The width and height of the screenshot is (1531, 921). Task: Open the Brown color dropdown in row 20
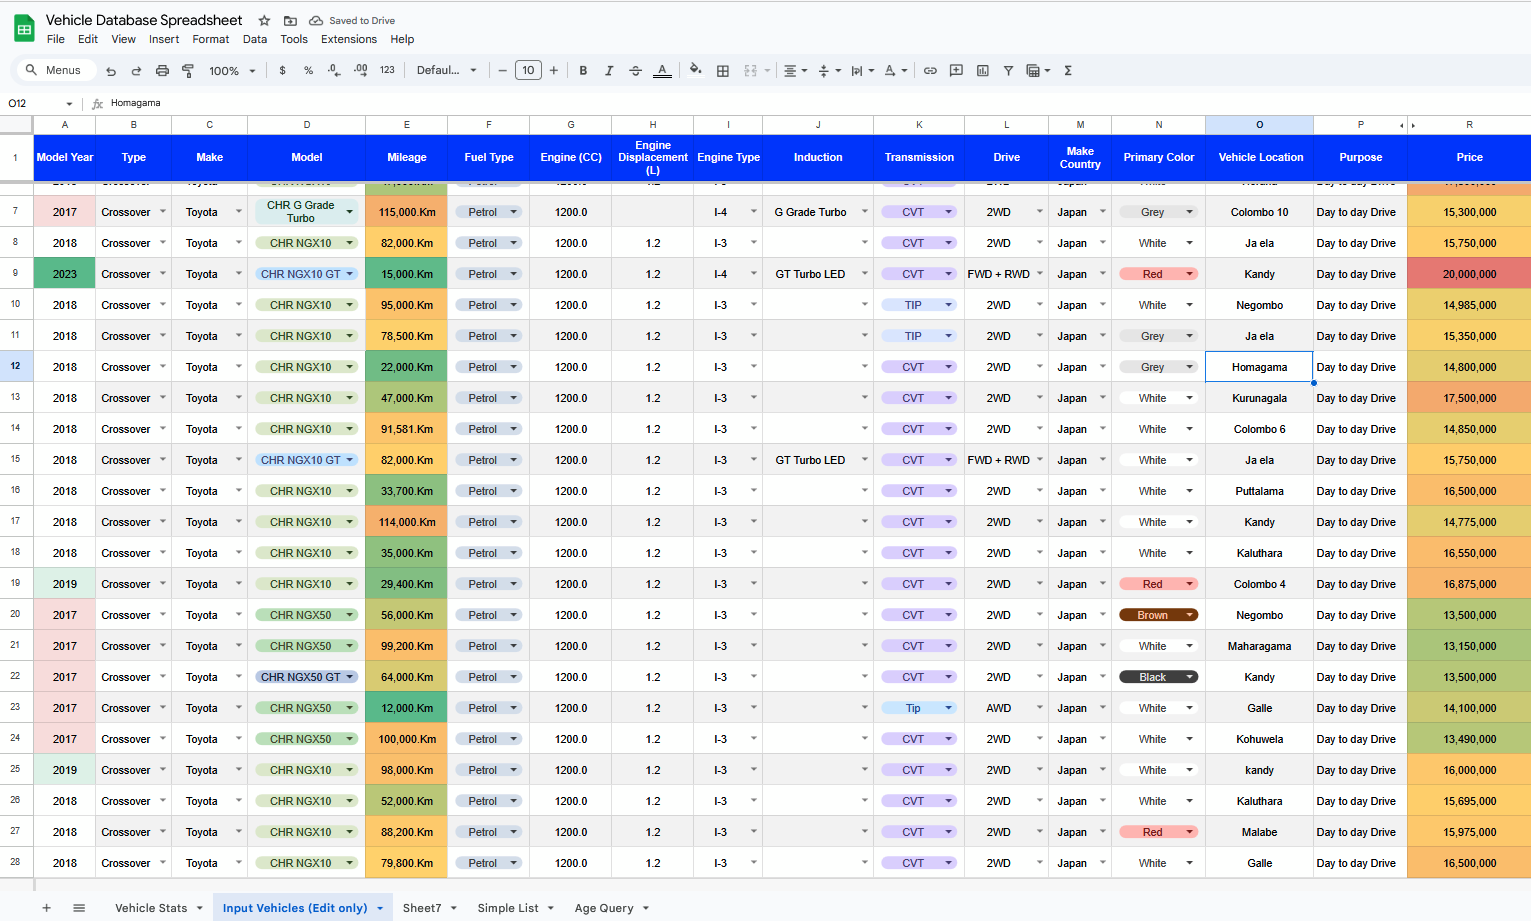[x=1190, y=615]
